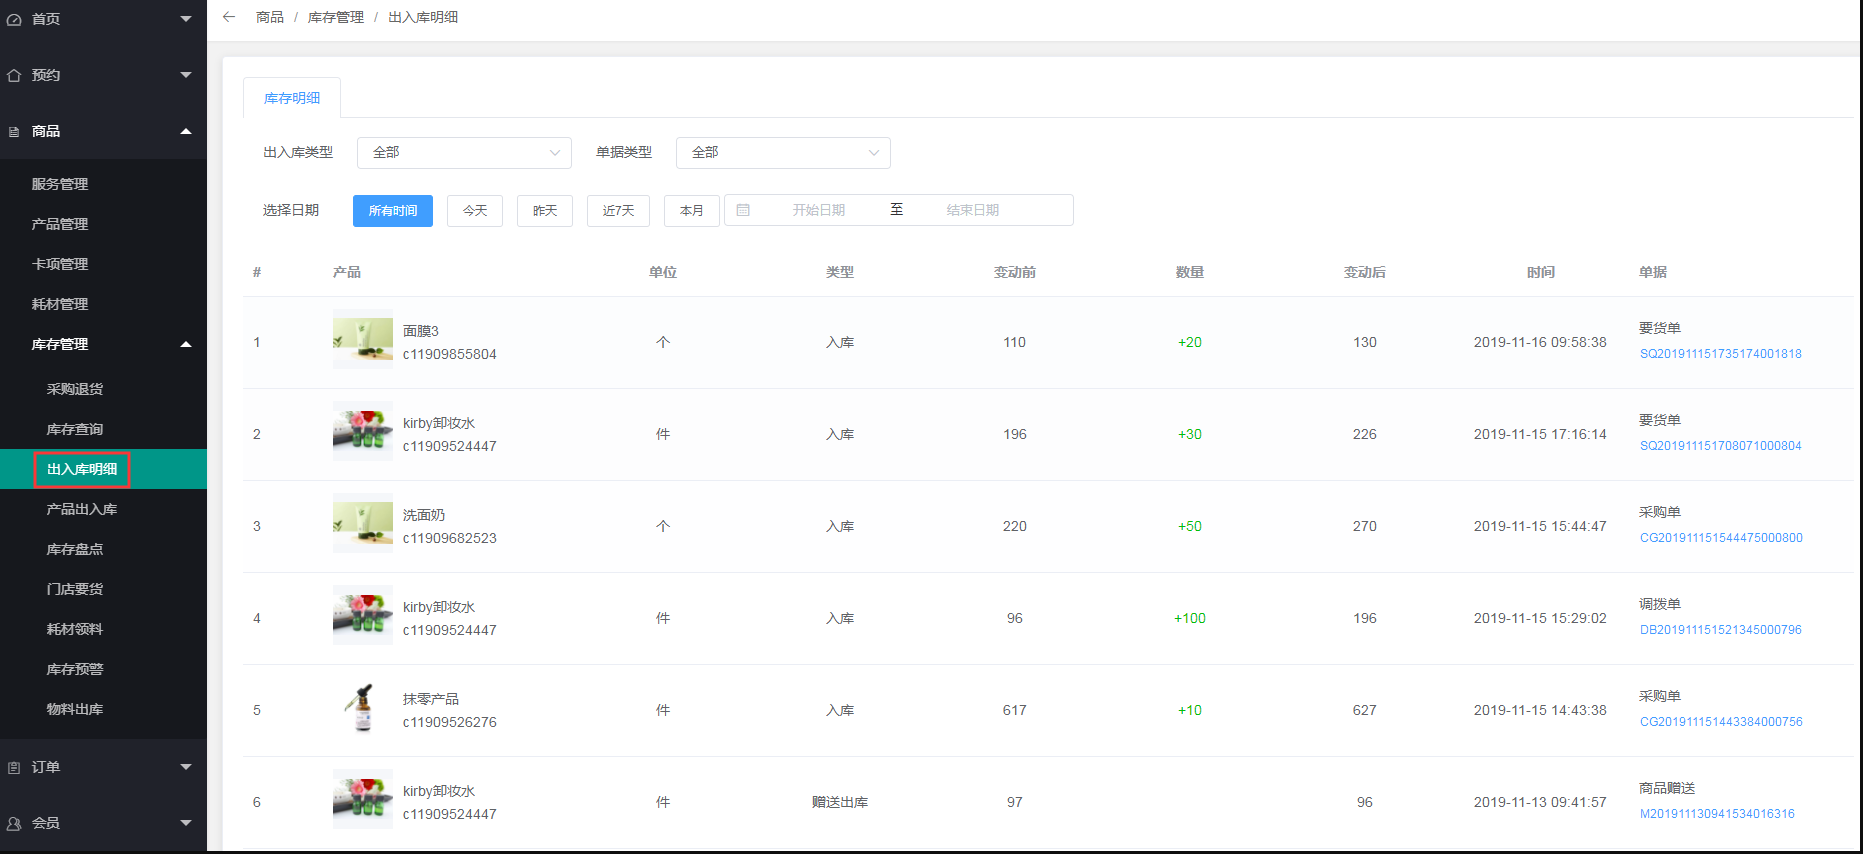Filter by 昨天
This screenshot has width=1863, height=854.
point(545,211)
